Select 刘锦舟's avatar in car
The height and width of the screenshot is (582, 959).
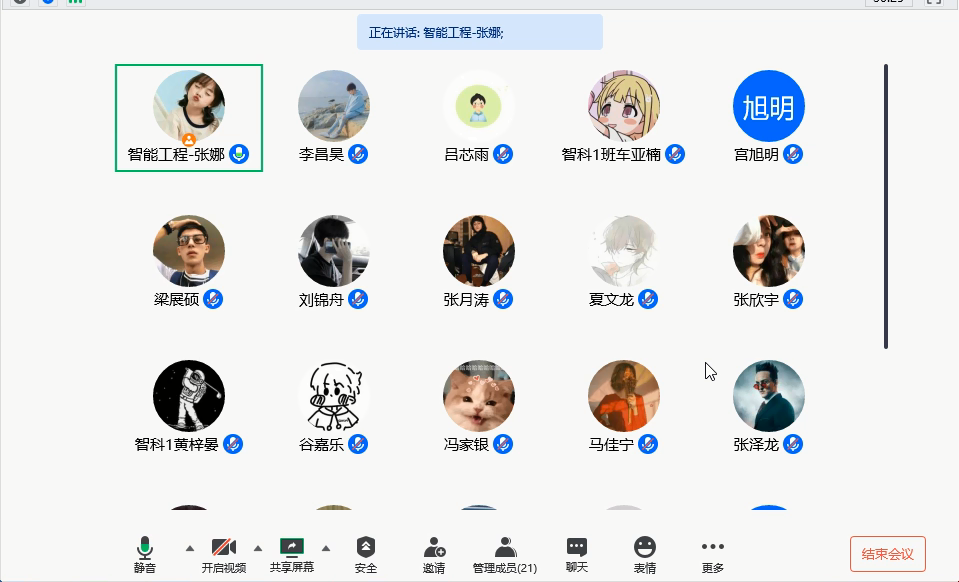[x=334, y=251]
